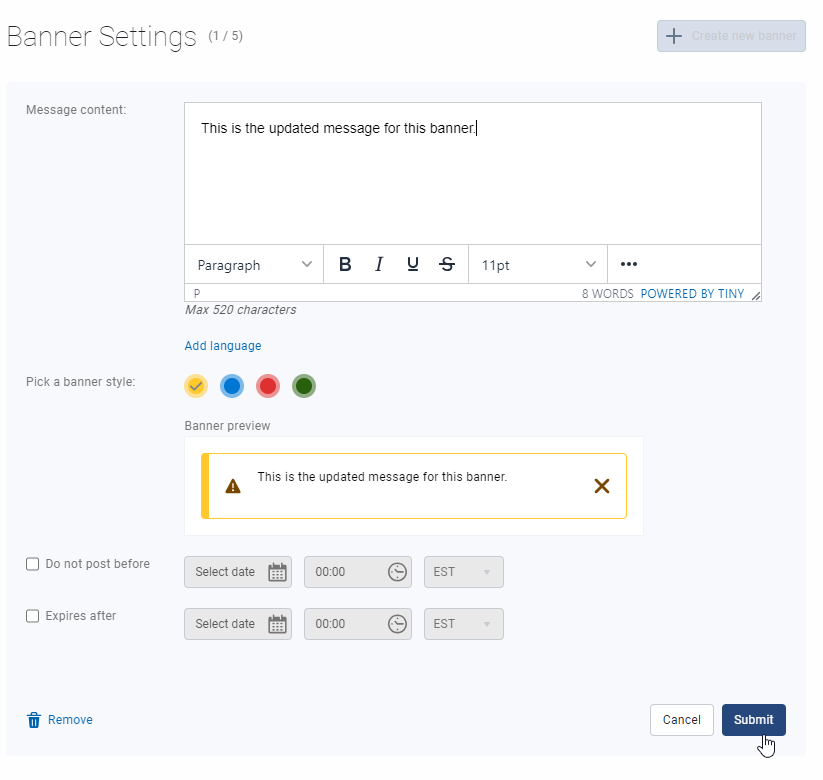Apply italic formatting

coord(379,264)
